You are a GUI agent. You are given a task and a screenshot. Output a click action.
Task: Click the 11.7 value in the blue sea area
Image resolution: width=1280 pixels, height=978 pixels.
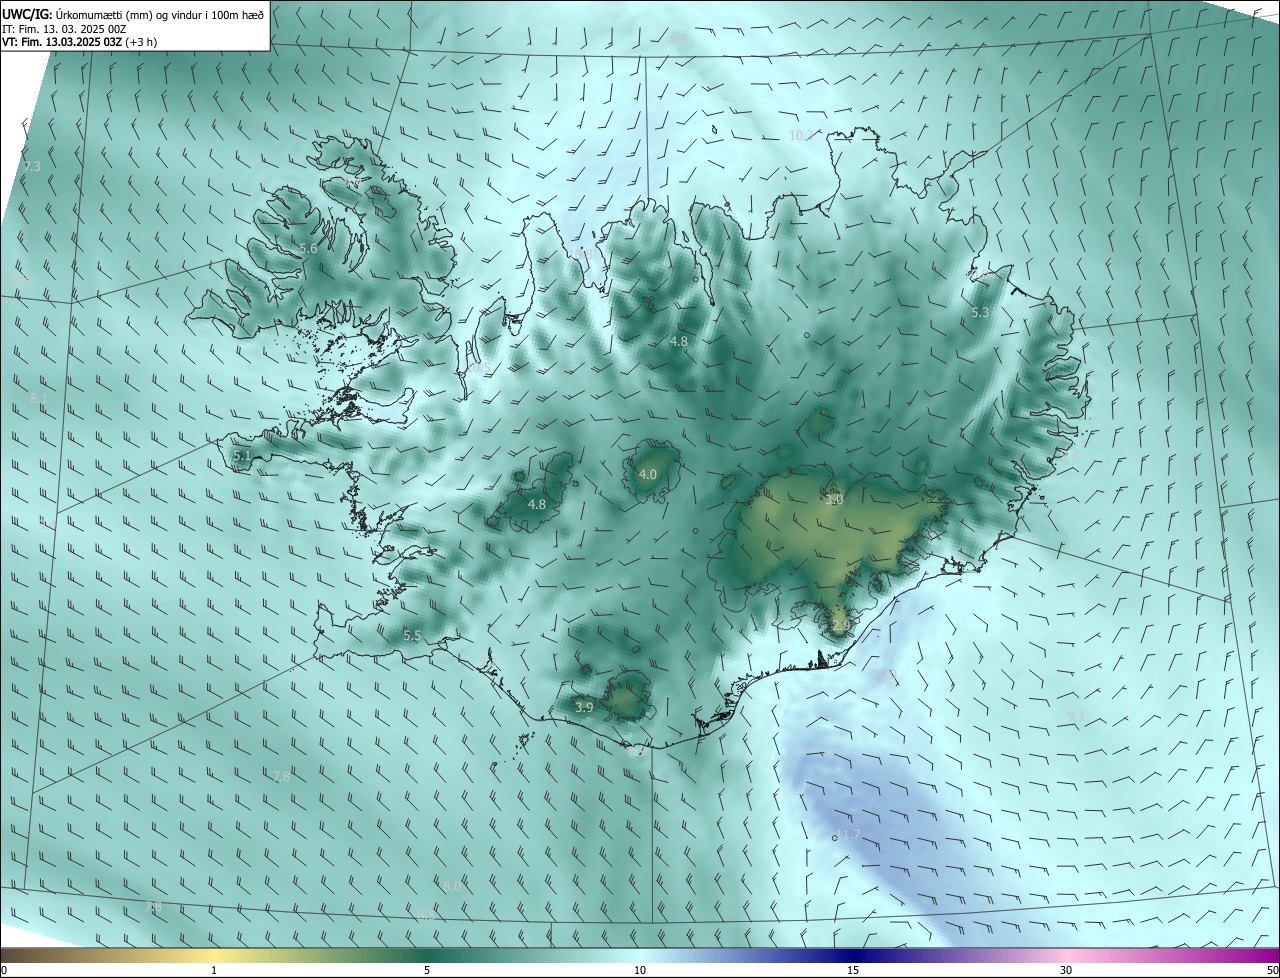(x=848, y=834)
